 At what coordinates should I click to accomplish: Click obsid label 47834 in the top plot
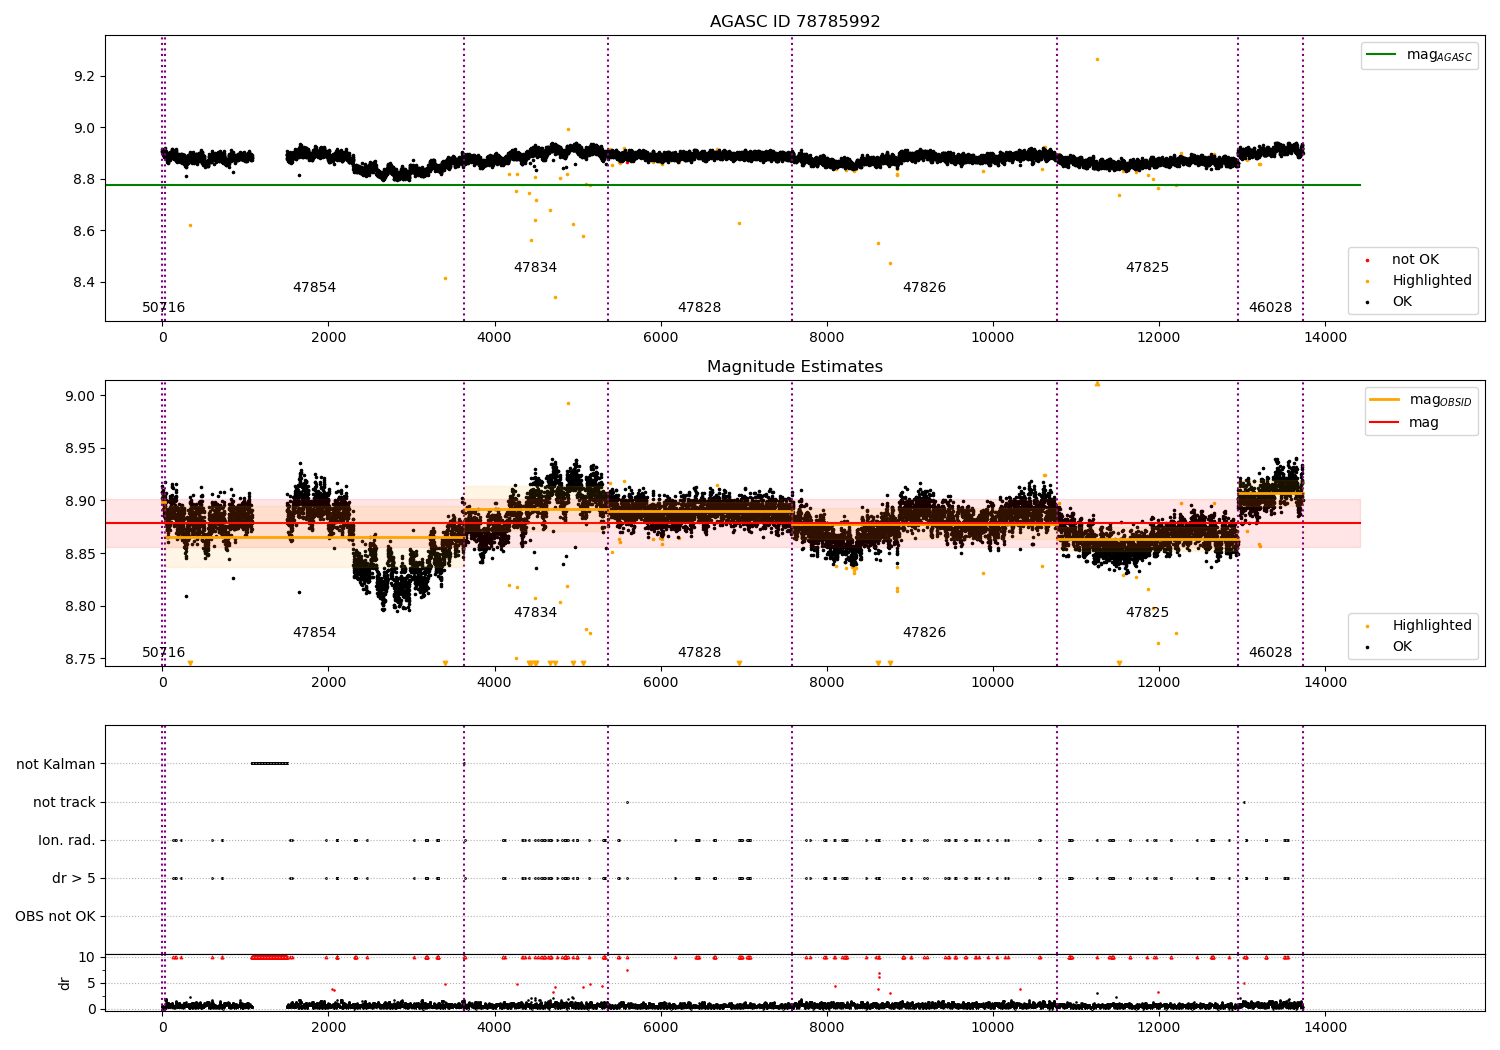click(535, 268)
